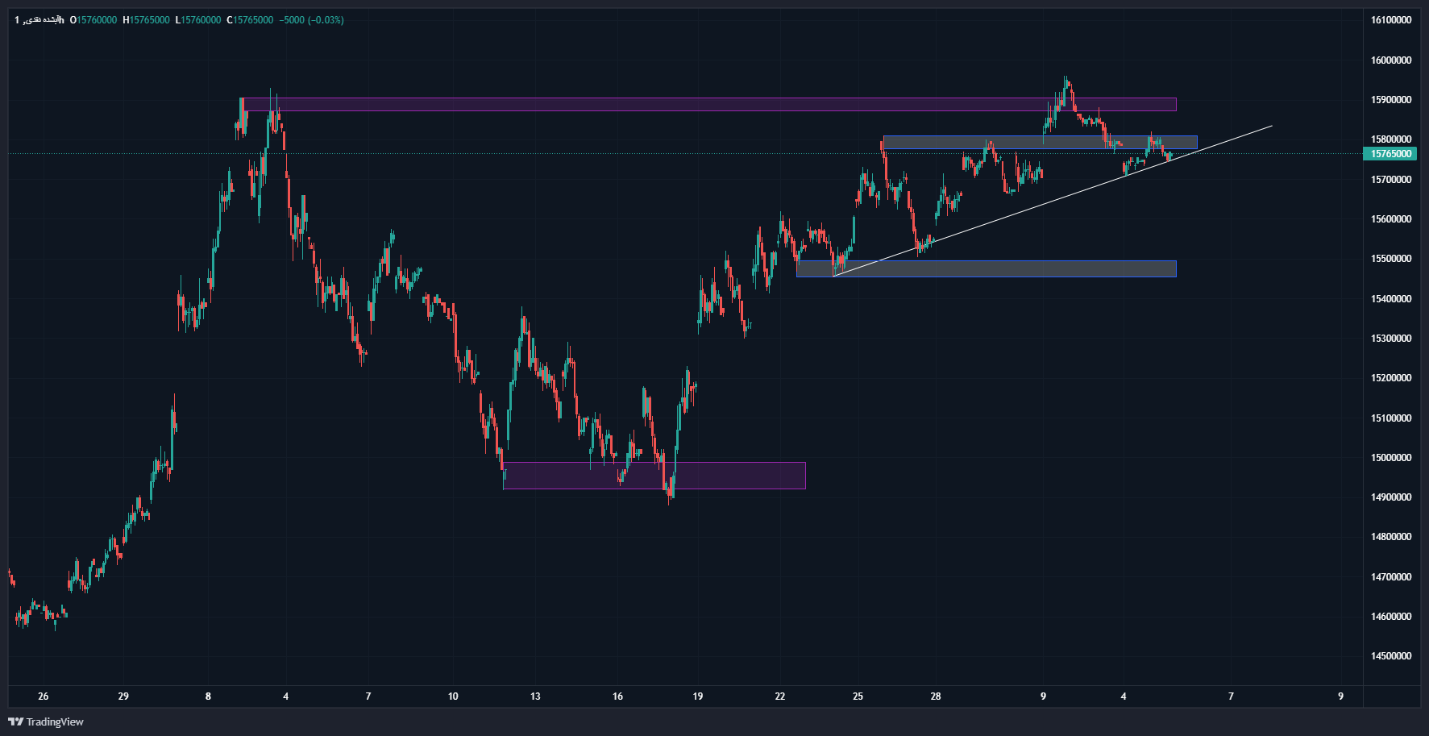Click the 16100000 label on price axis
1429x736 pixels.
pos(1391,20)
